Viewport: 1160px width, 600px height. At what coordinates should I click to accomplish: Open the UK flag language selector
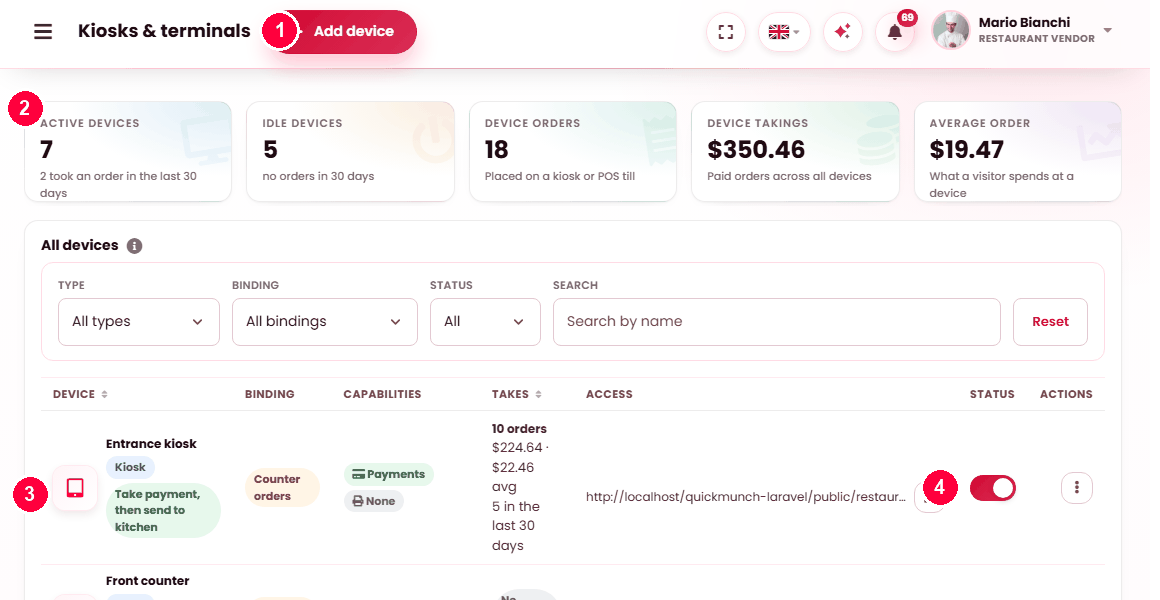coord(784,32)
